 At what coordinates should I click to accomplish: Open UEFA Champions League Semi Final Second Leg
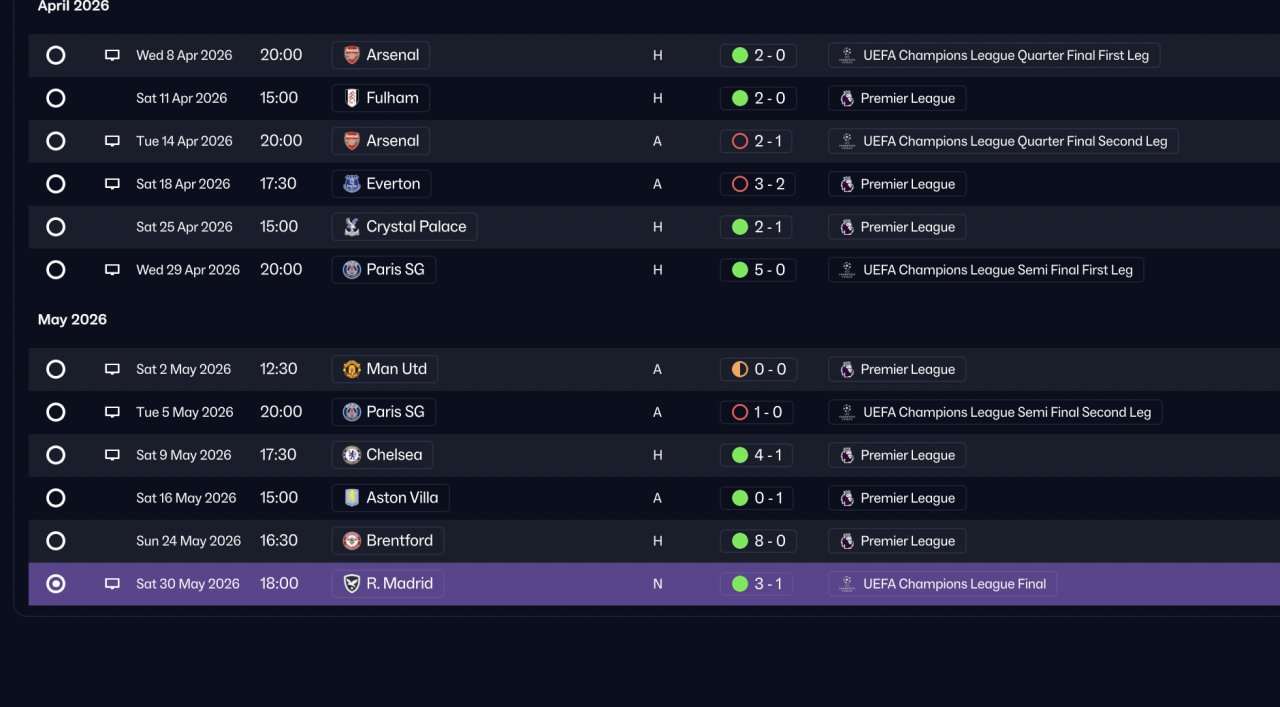995,412
